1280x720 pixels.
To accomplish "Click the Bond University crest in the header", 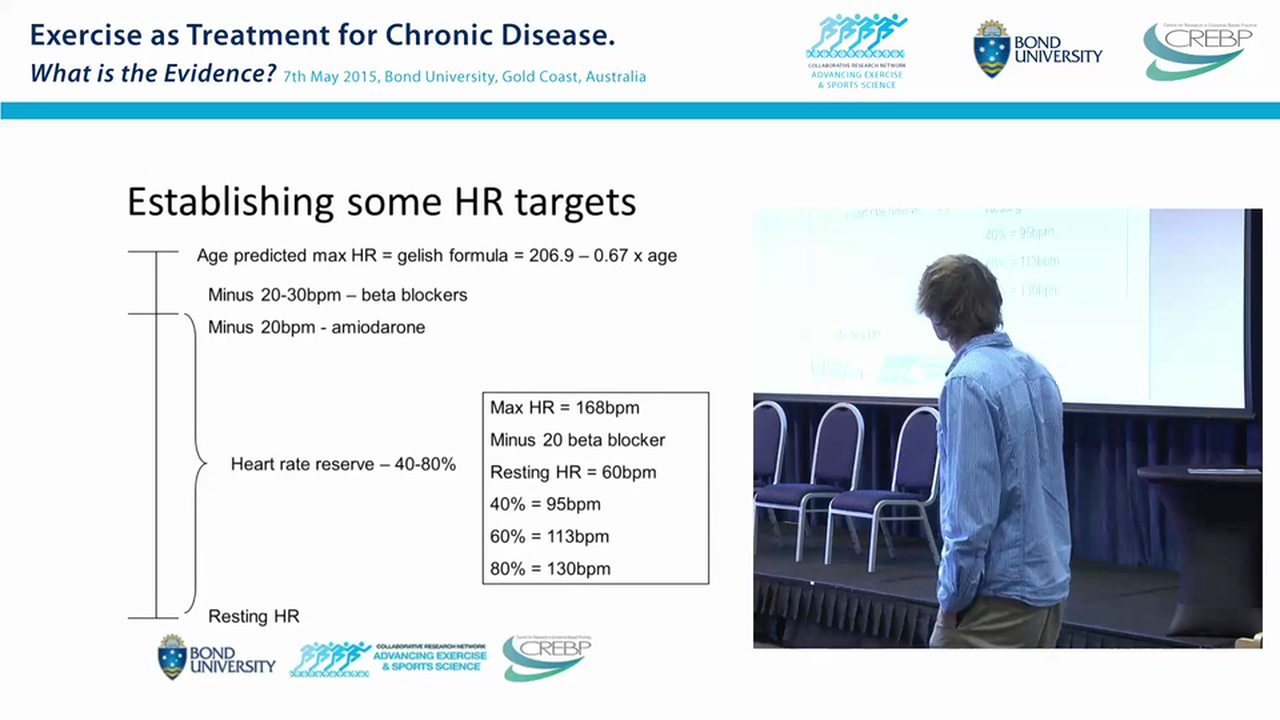I will point(990,49).
